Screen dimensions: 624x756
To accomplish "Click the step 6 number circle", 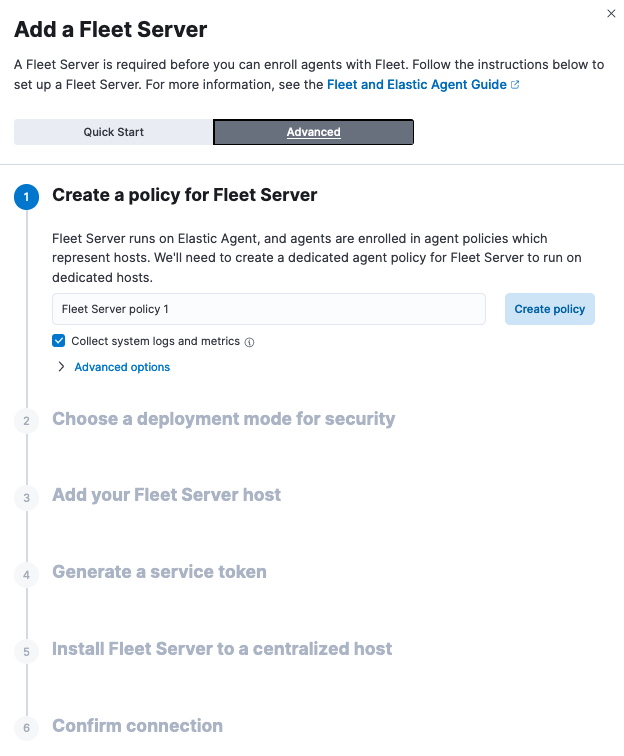I will pos(27,727).
